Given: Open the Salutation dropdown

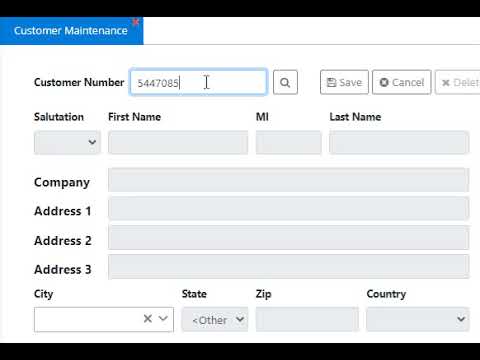Looking at the screenshot, I should [67, 142].
